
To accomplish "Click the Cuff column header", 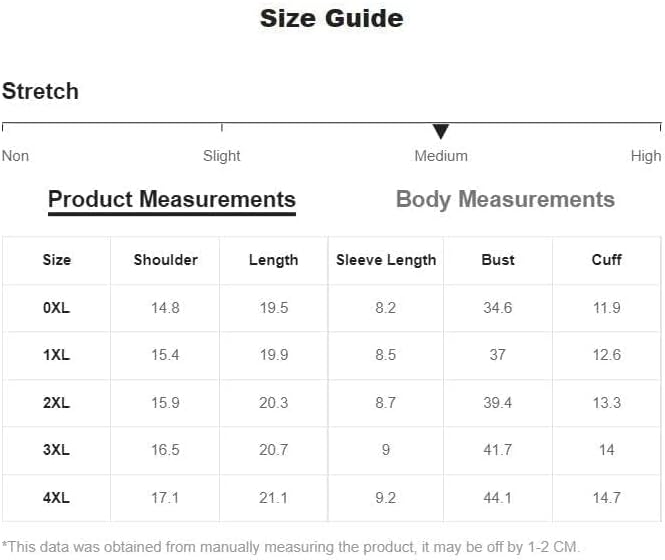I will click(x=606, y=260).
